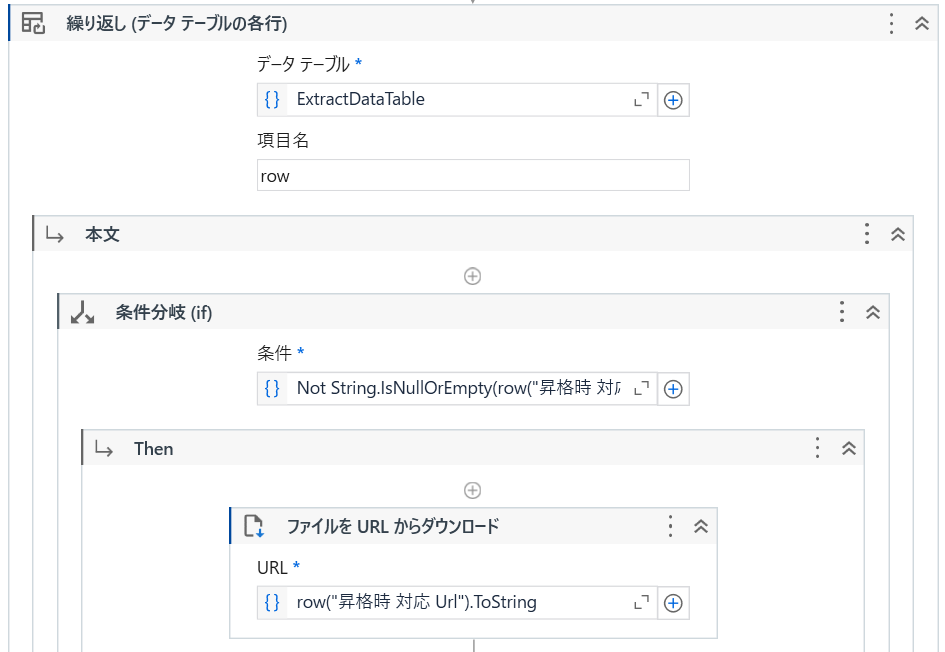Image resolution: width=945 pixels, height=652 pixels.
Task: Collapse the 本文 body section
Action: [x=897, y=234]
